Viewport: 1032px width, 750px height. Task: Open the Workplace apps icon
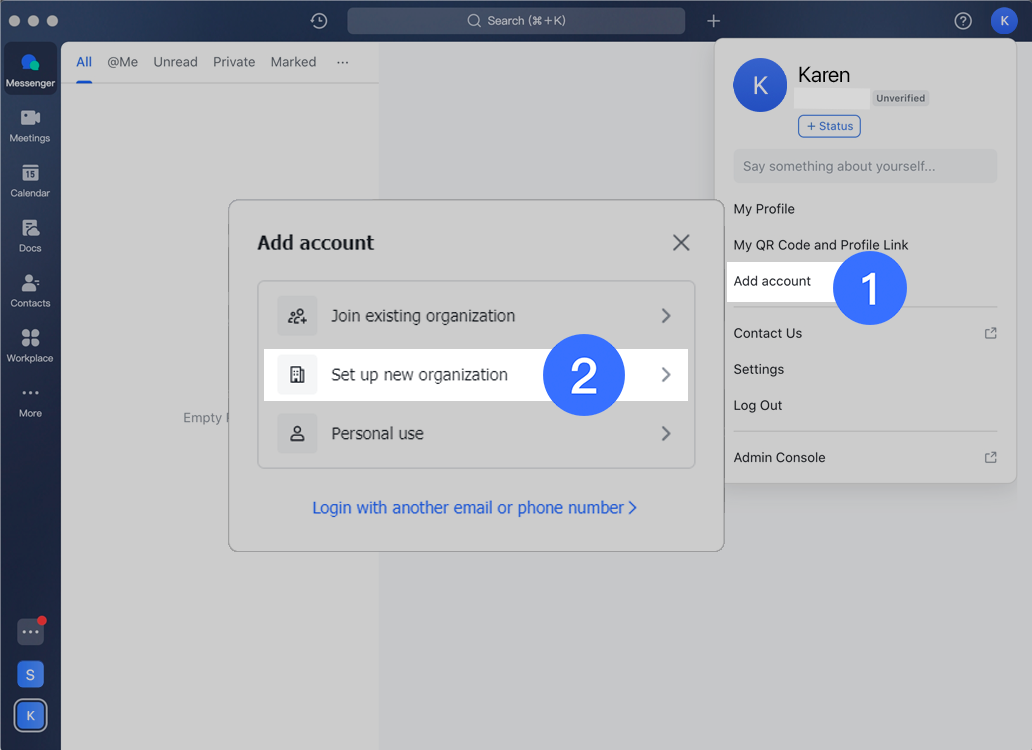[x=30, y=345]
